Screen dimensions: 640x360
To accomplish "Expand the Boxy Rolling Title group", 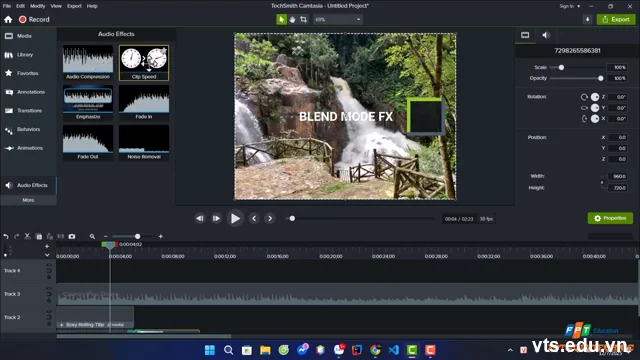I will point(62,325).
